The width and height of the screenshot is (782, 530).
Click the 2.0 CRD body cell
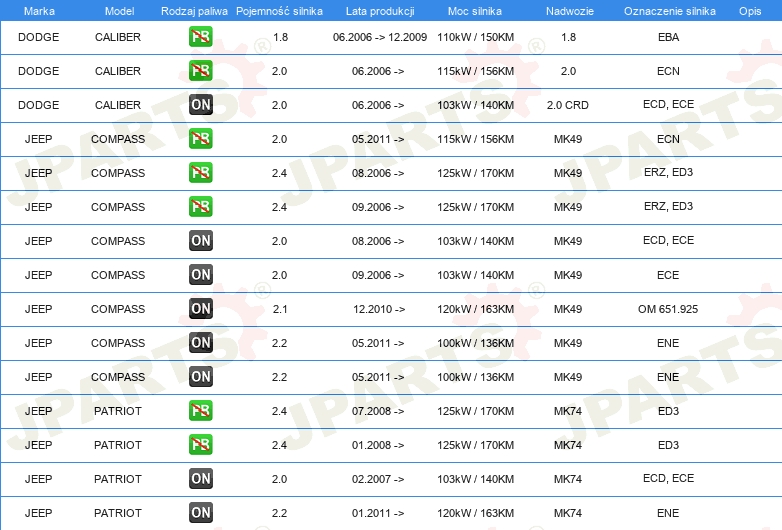pos(567,105)
